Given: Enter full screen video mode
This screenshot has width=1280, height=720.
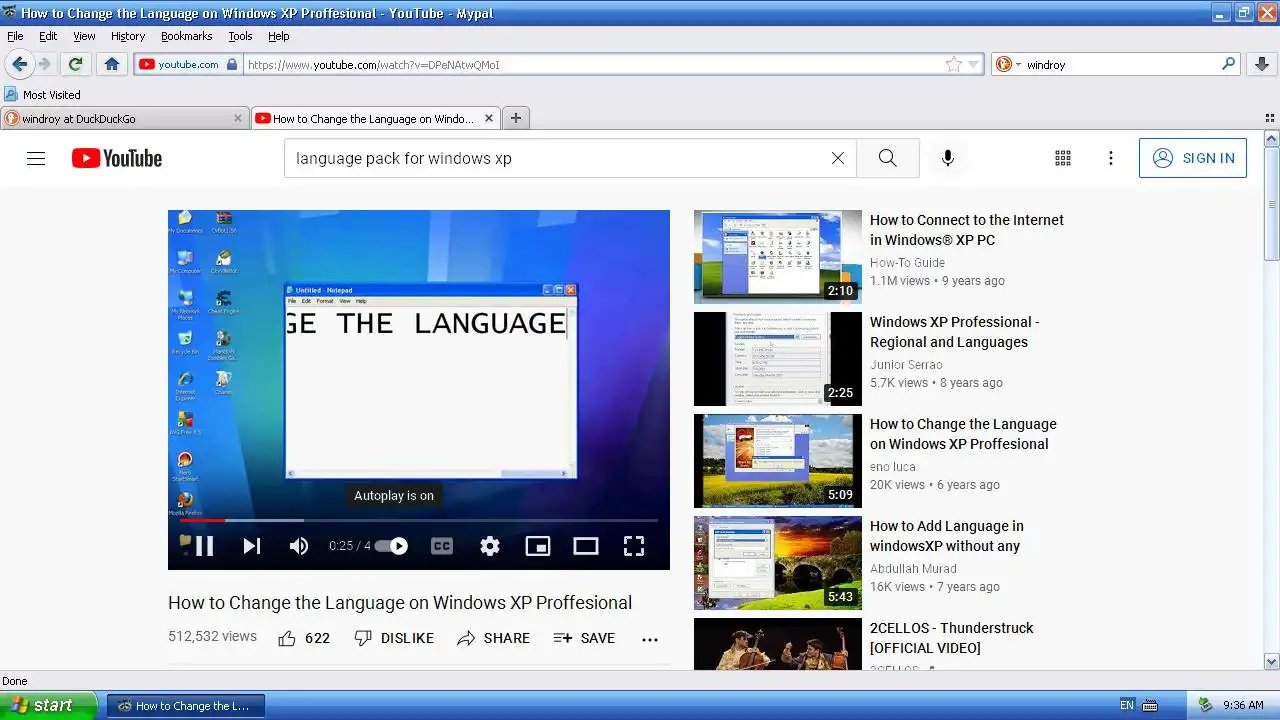Looking at the screenshot, I should point(634,546).
